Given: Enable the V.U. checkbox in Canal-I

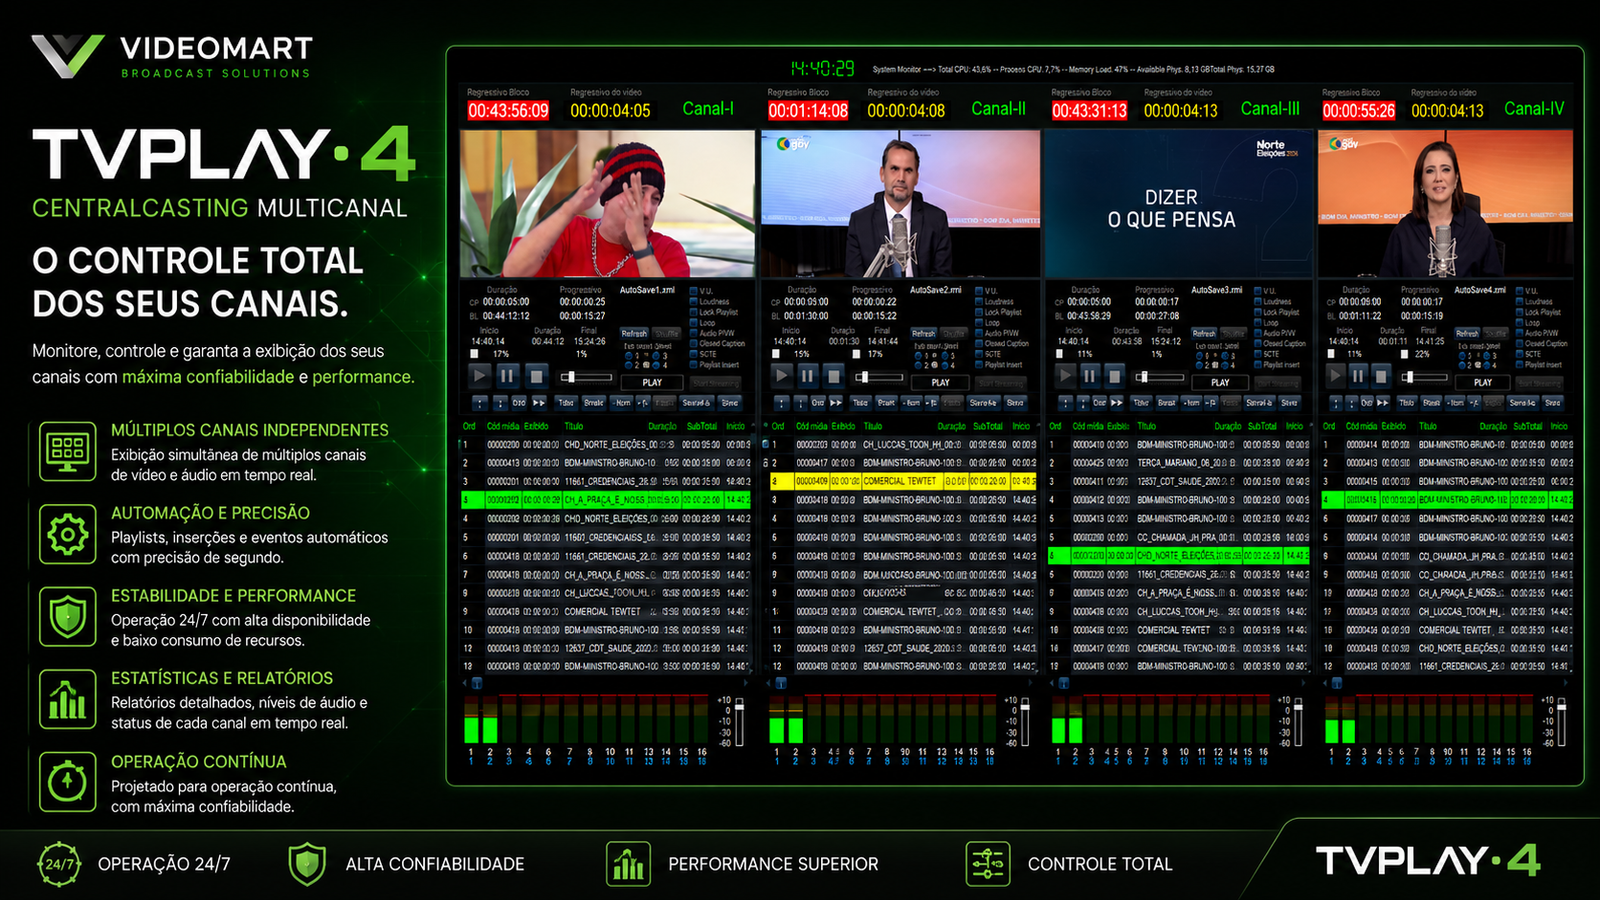Looking at the screenshot, I should click(693, 291).
